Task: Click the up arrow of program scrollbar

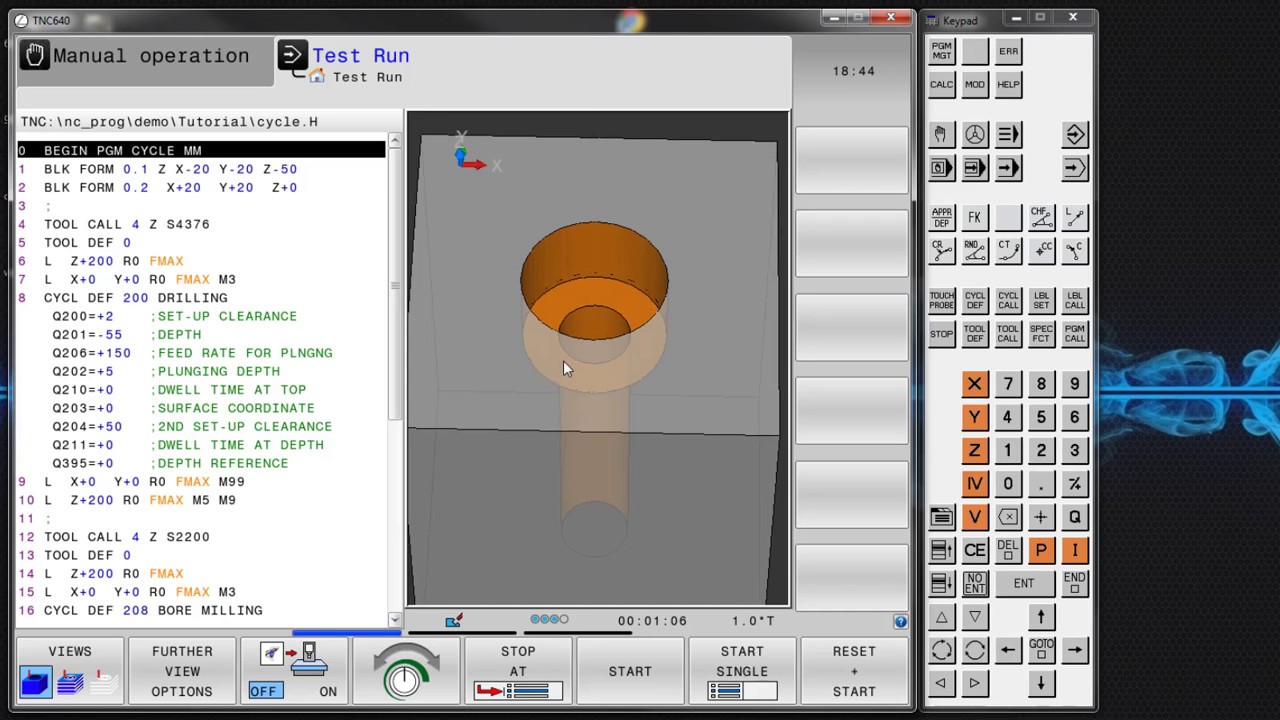Action: coord(394,142)
